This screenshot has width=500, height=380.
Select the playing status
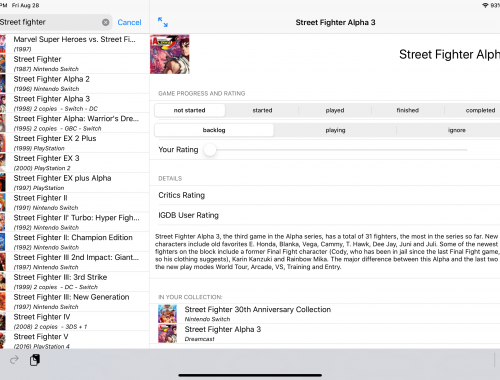(335, 130)
